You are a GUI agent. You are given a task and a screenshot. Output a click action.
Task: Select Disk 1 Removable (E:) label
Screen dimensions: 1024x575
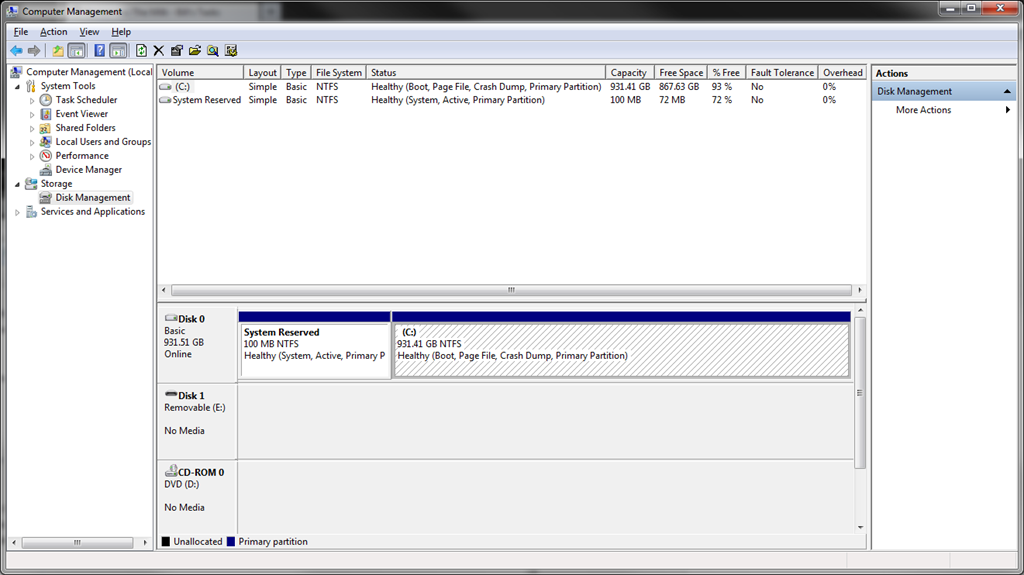[x=197, y=421]
